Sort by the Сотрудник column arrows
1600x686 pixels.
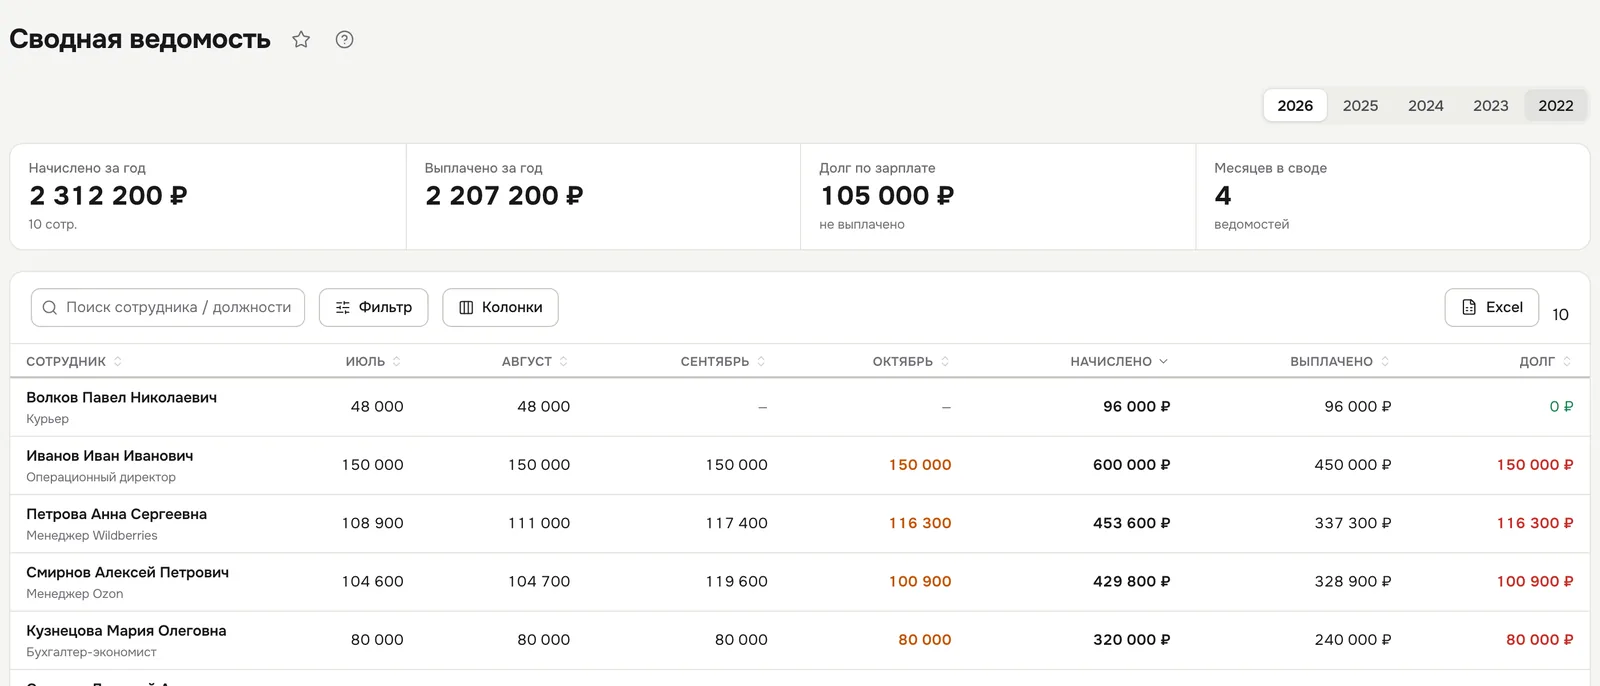pyautogui.click(x=118, y=362)
